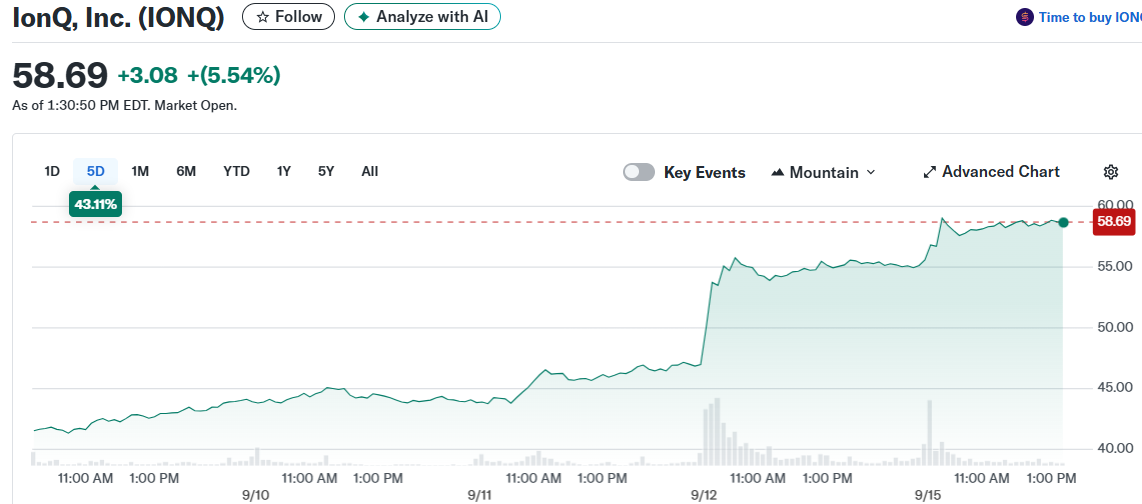Click the 9/15 date label

(929, 495)
